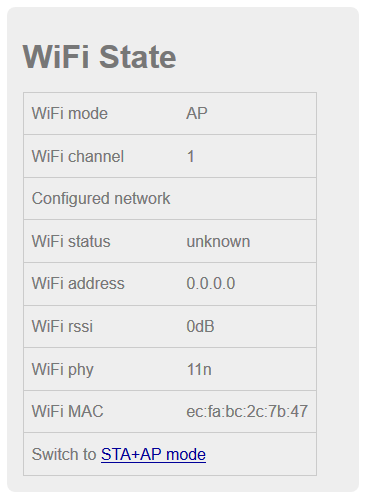Select the WiFi mode label
Viewport: 366px width, 501px height.
(70, 113)
